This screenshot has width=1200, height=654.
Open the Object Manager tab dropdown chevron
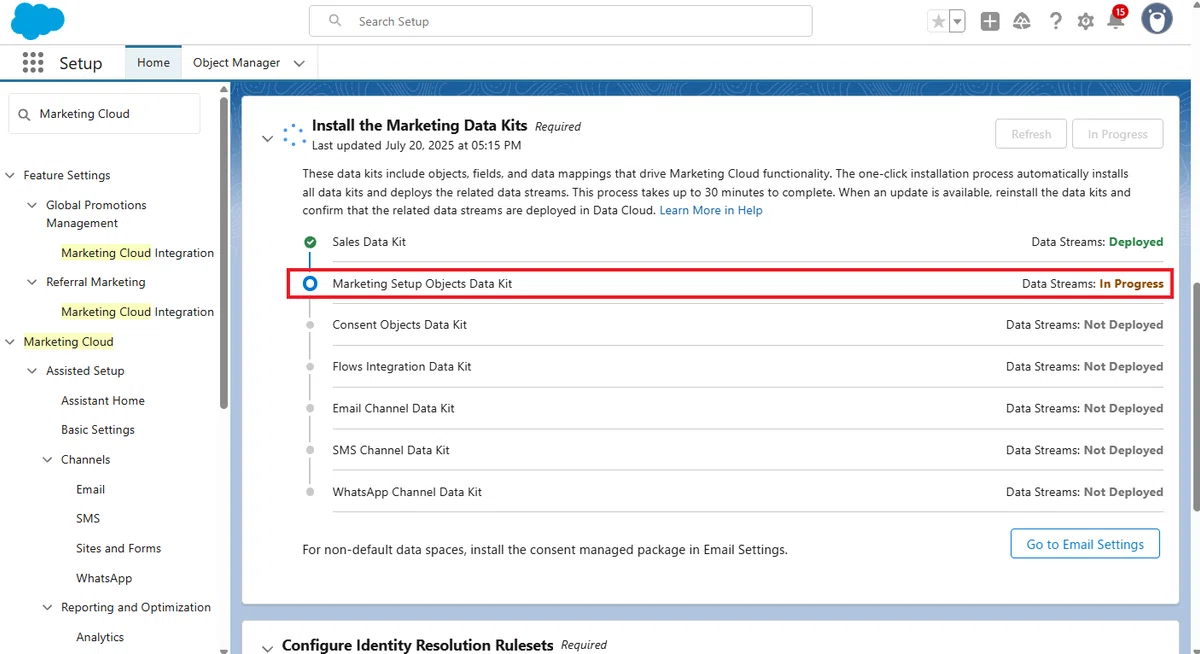coord(299,63)
